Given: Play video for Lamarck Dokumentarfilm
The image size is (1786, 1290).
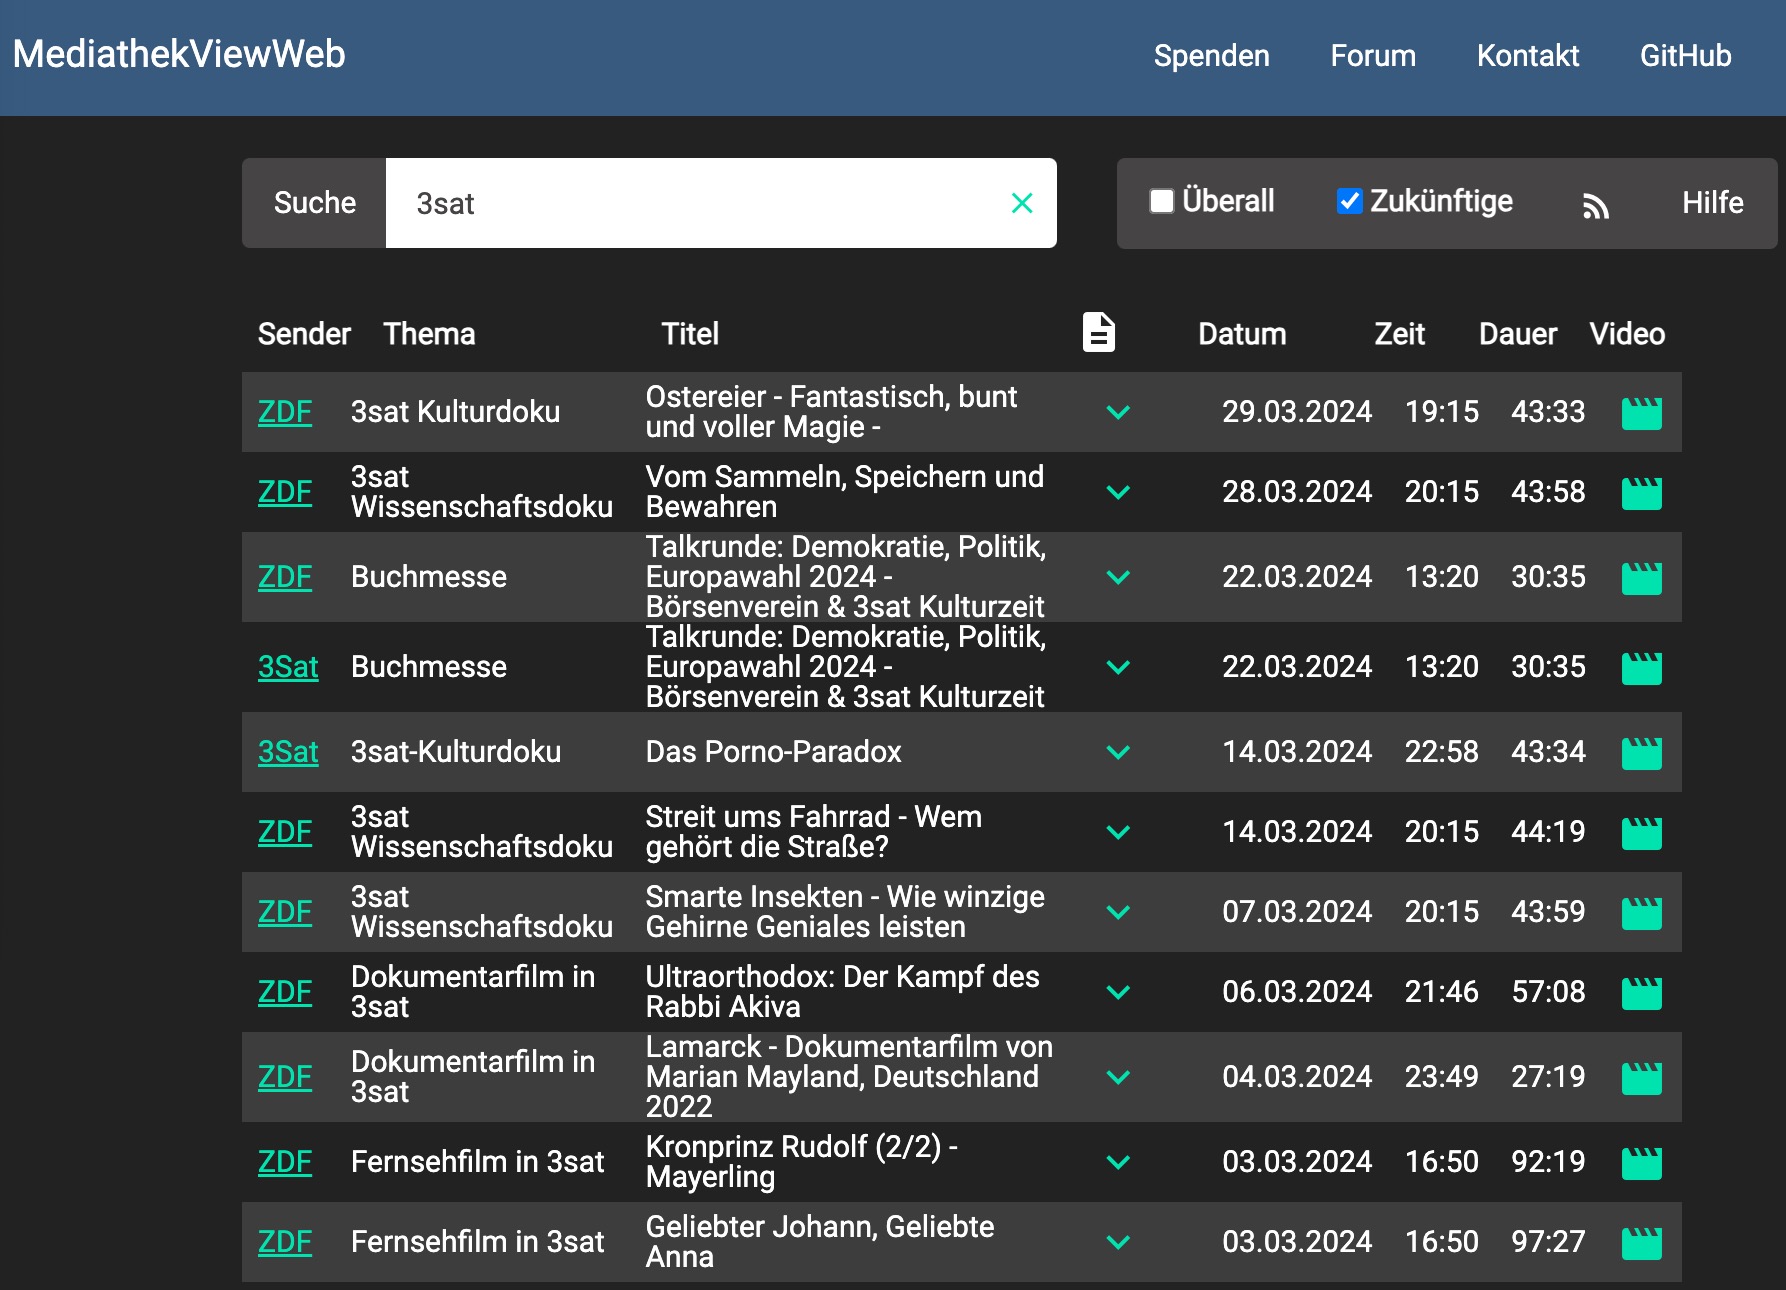Looking at the screenshot, I should coord(1641,1078).
